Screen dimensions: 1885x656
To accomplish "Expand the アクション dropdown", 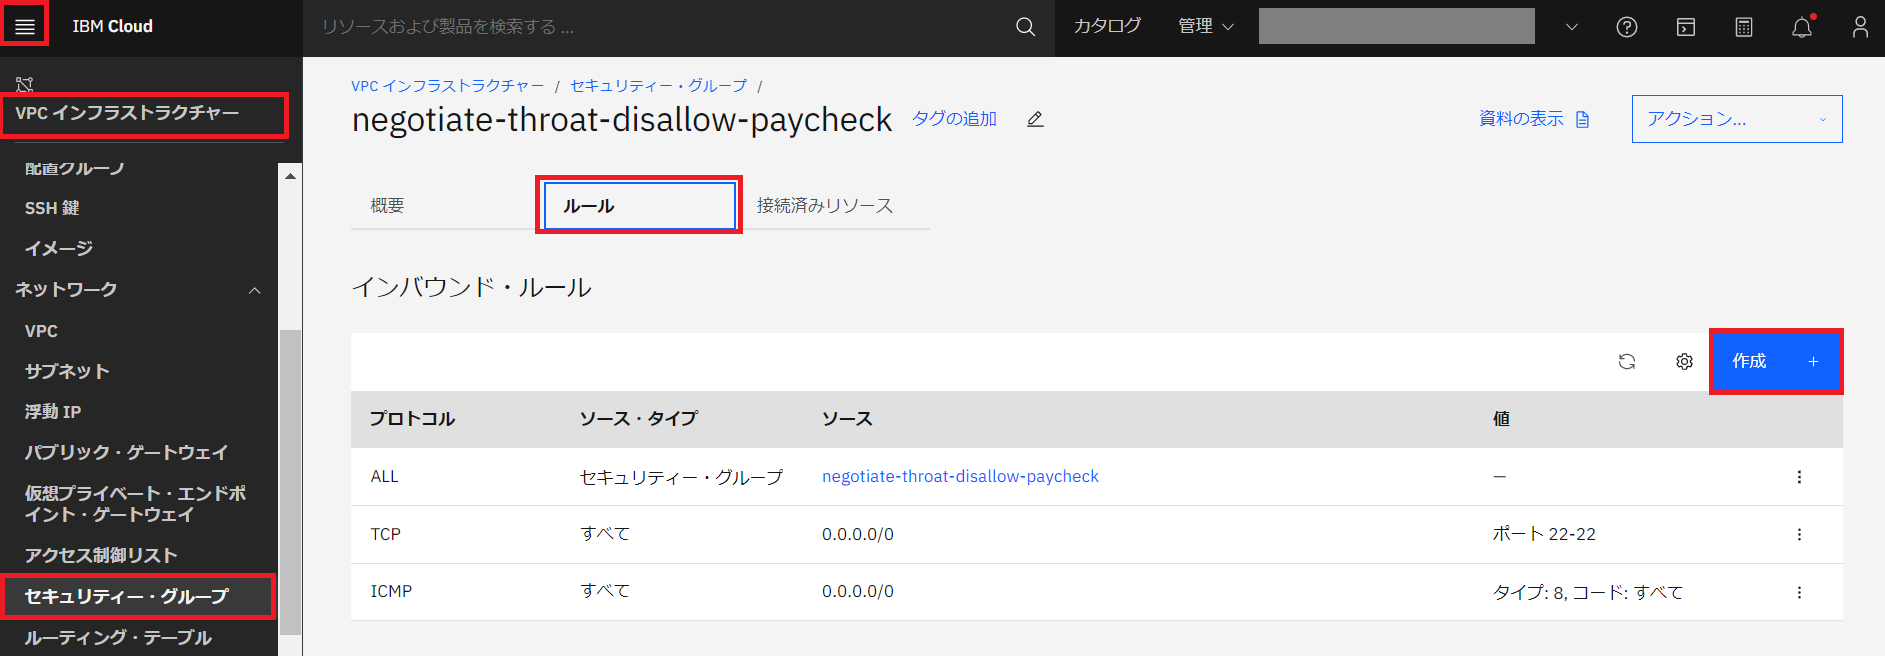I will [1736, 119].
